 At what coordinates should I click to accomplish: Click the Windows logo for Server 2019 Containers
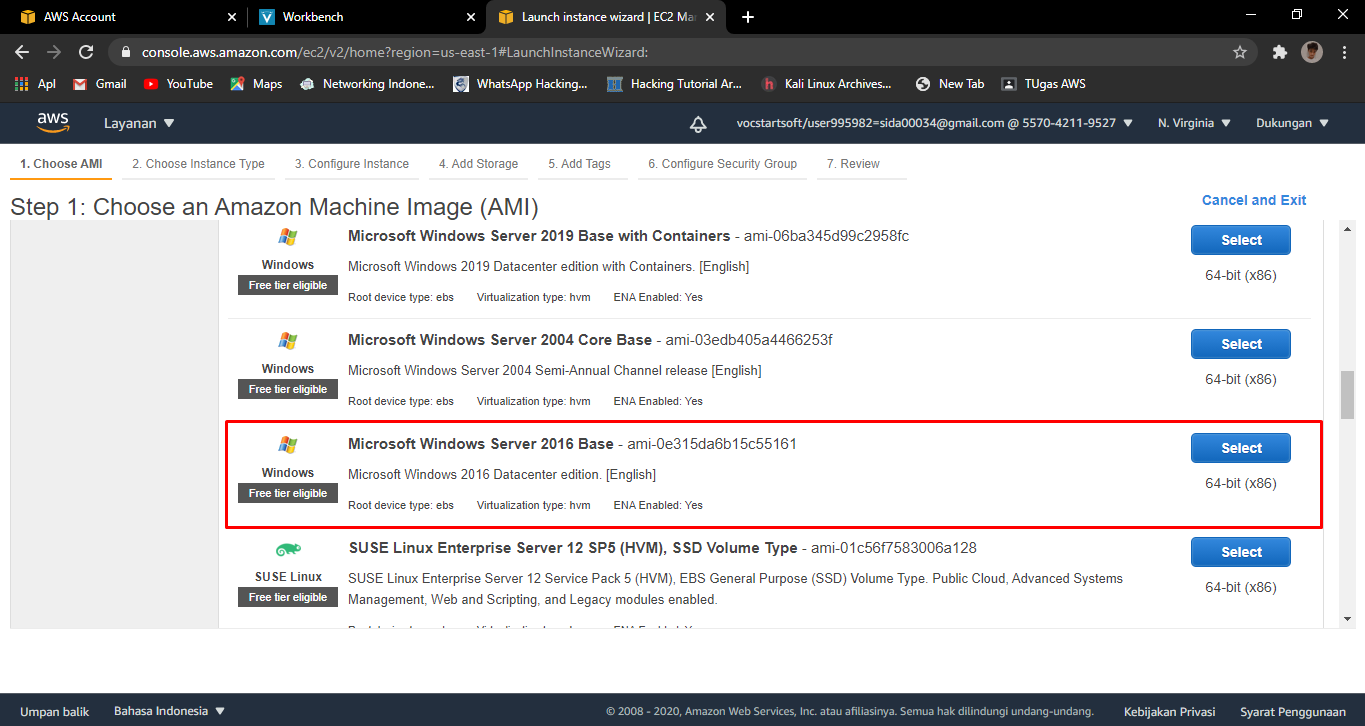point(288,237)
